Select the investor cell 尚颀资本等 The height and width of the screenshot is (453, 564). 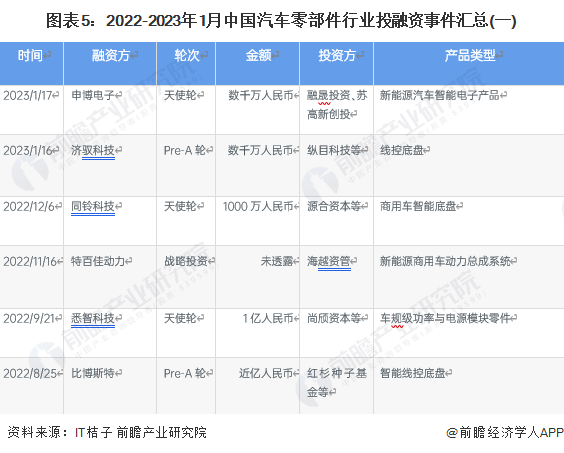tap(337, 333)
